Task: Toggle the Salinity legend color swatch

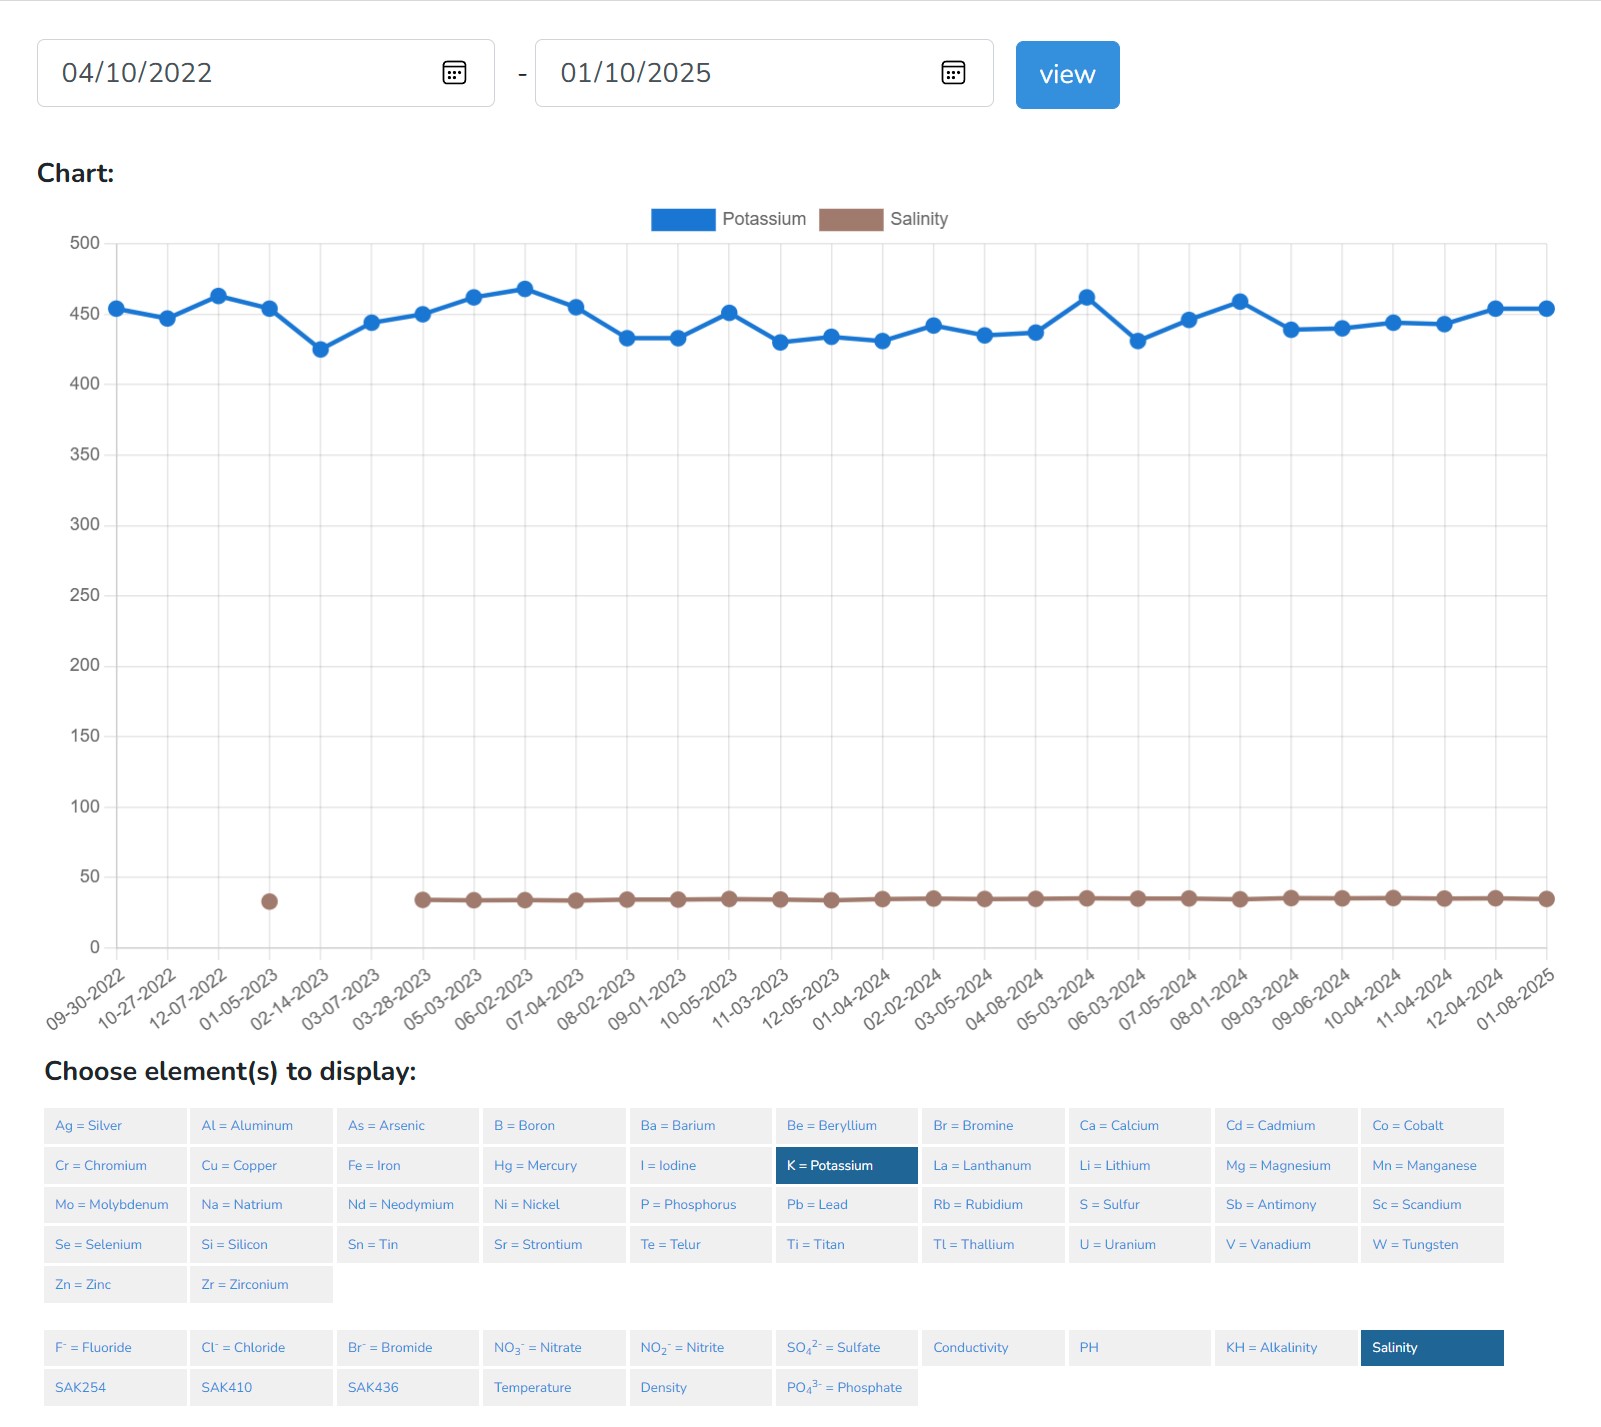Action: [x=850, y=219]
